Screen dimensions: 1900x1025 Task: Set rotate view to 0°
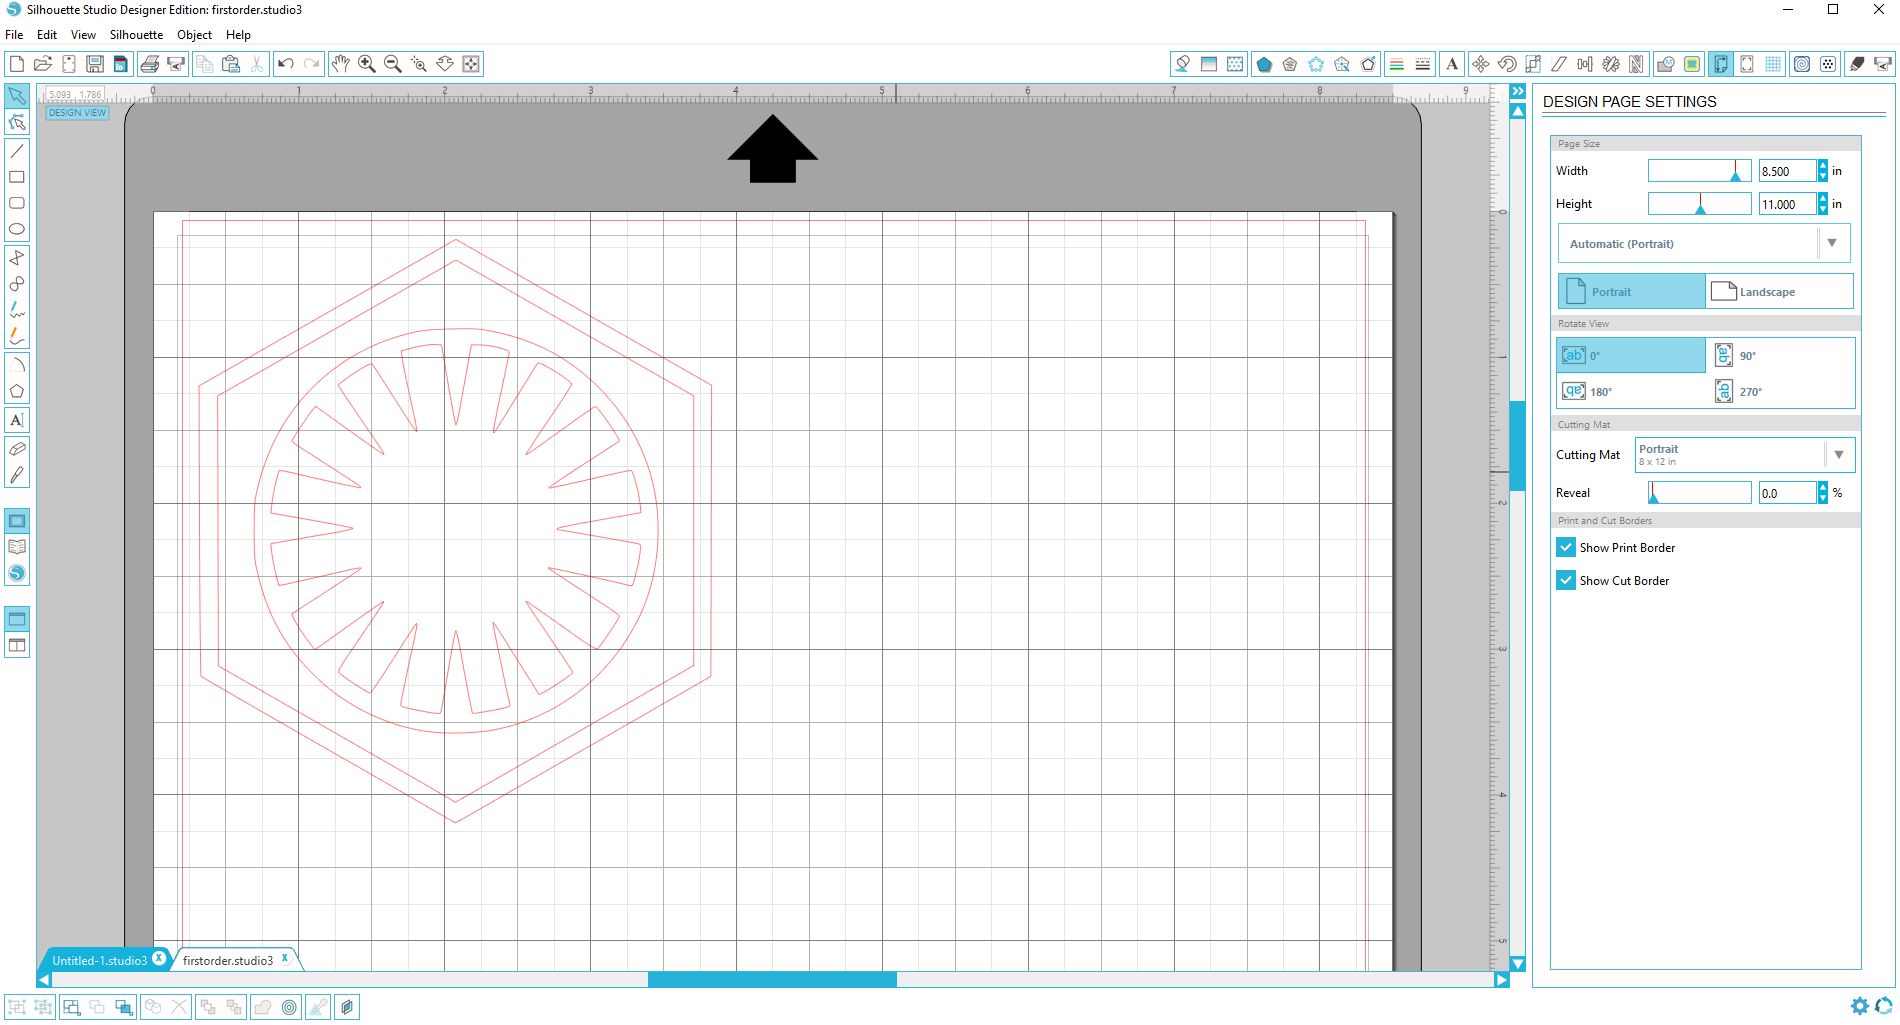(x=1632, y=355)
